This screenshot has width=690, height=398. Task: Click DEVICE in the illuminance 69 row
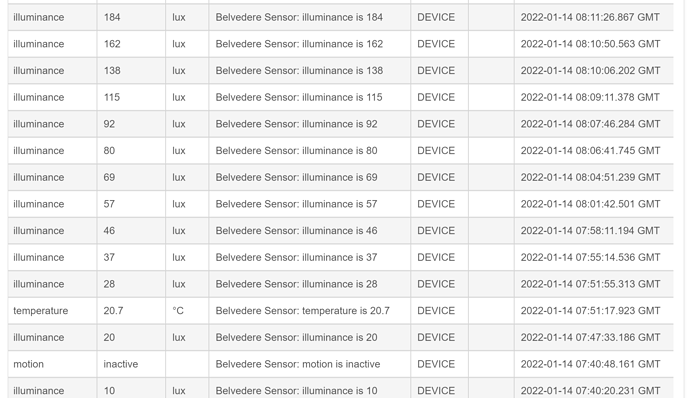pos(436,177)
